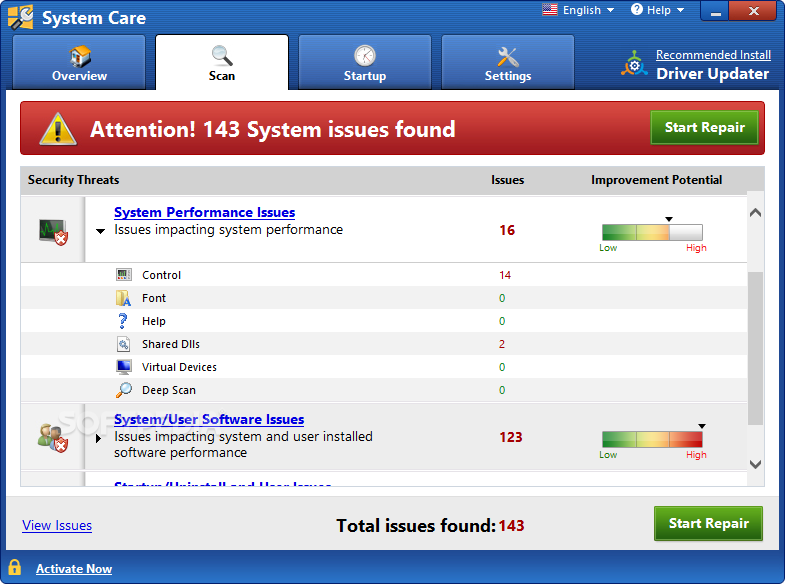Open the Overview tab
Viewport: 785px width, 584px height.
click(79, 63)
